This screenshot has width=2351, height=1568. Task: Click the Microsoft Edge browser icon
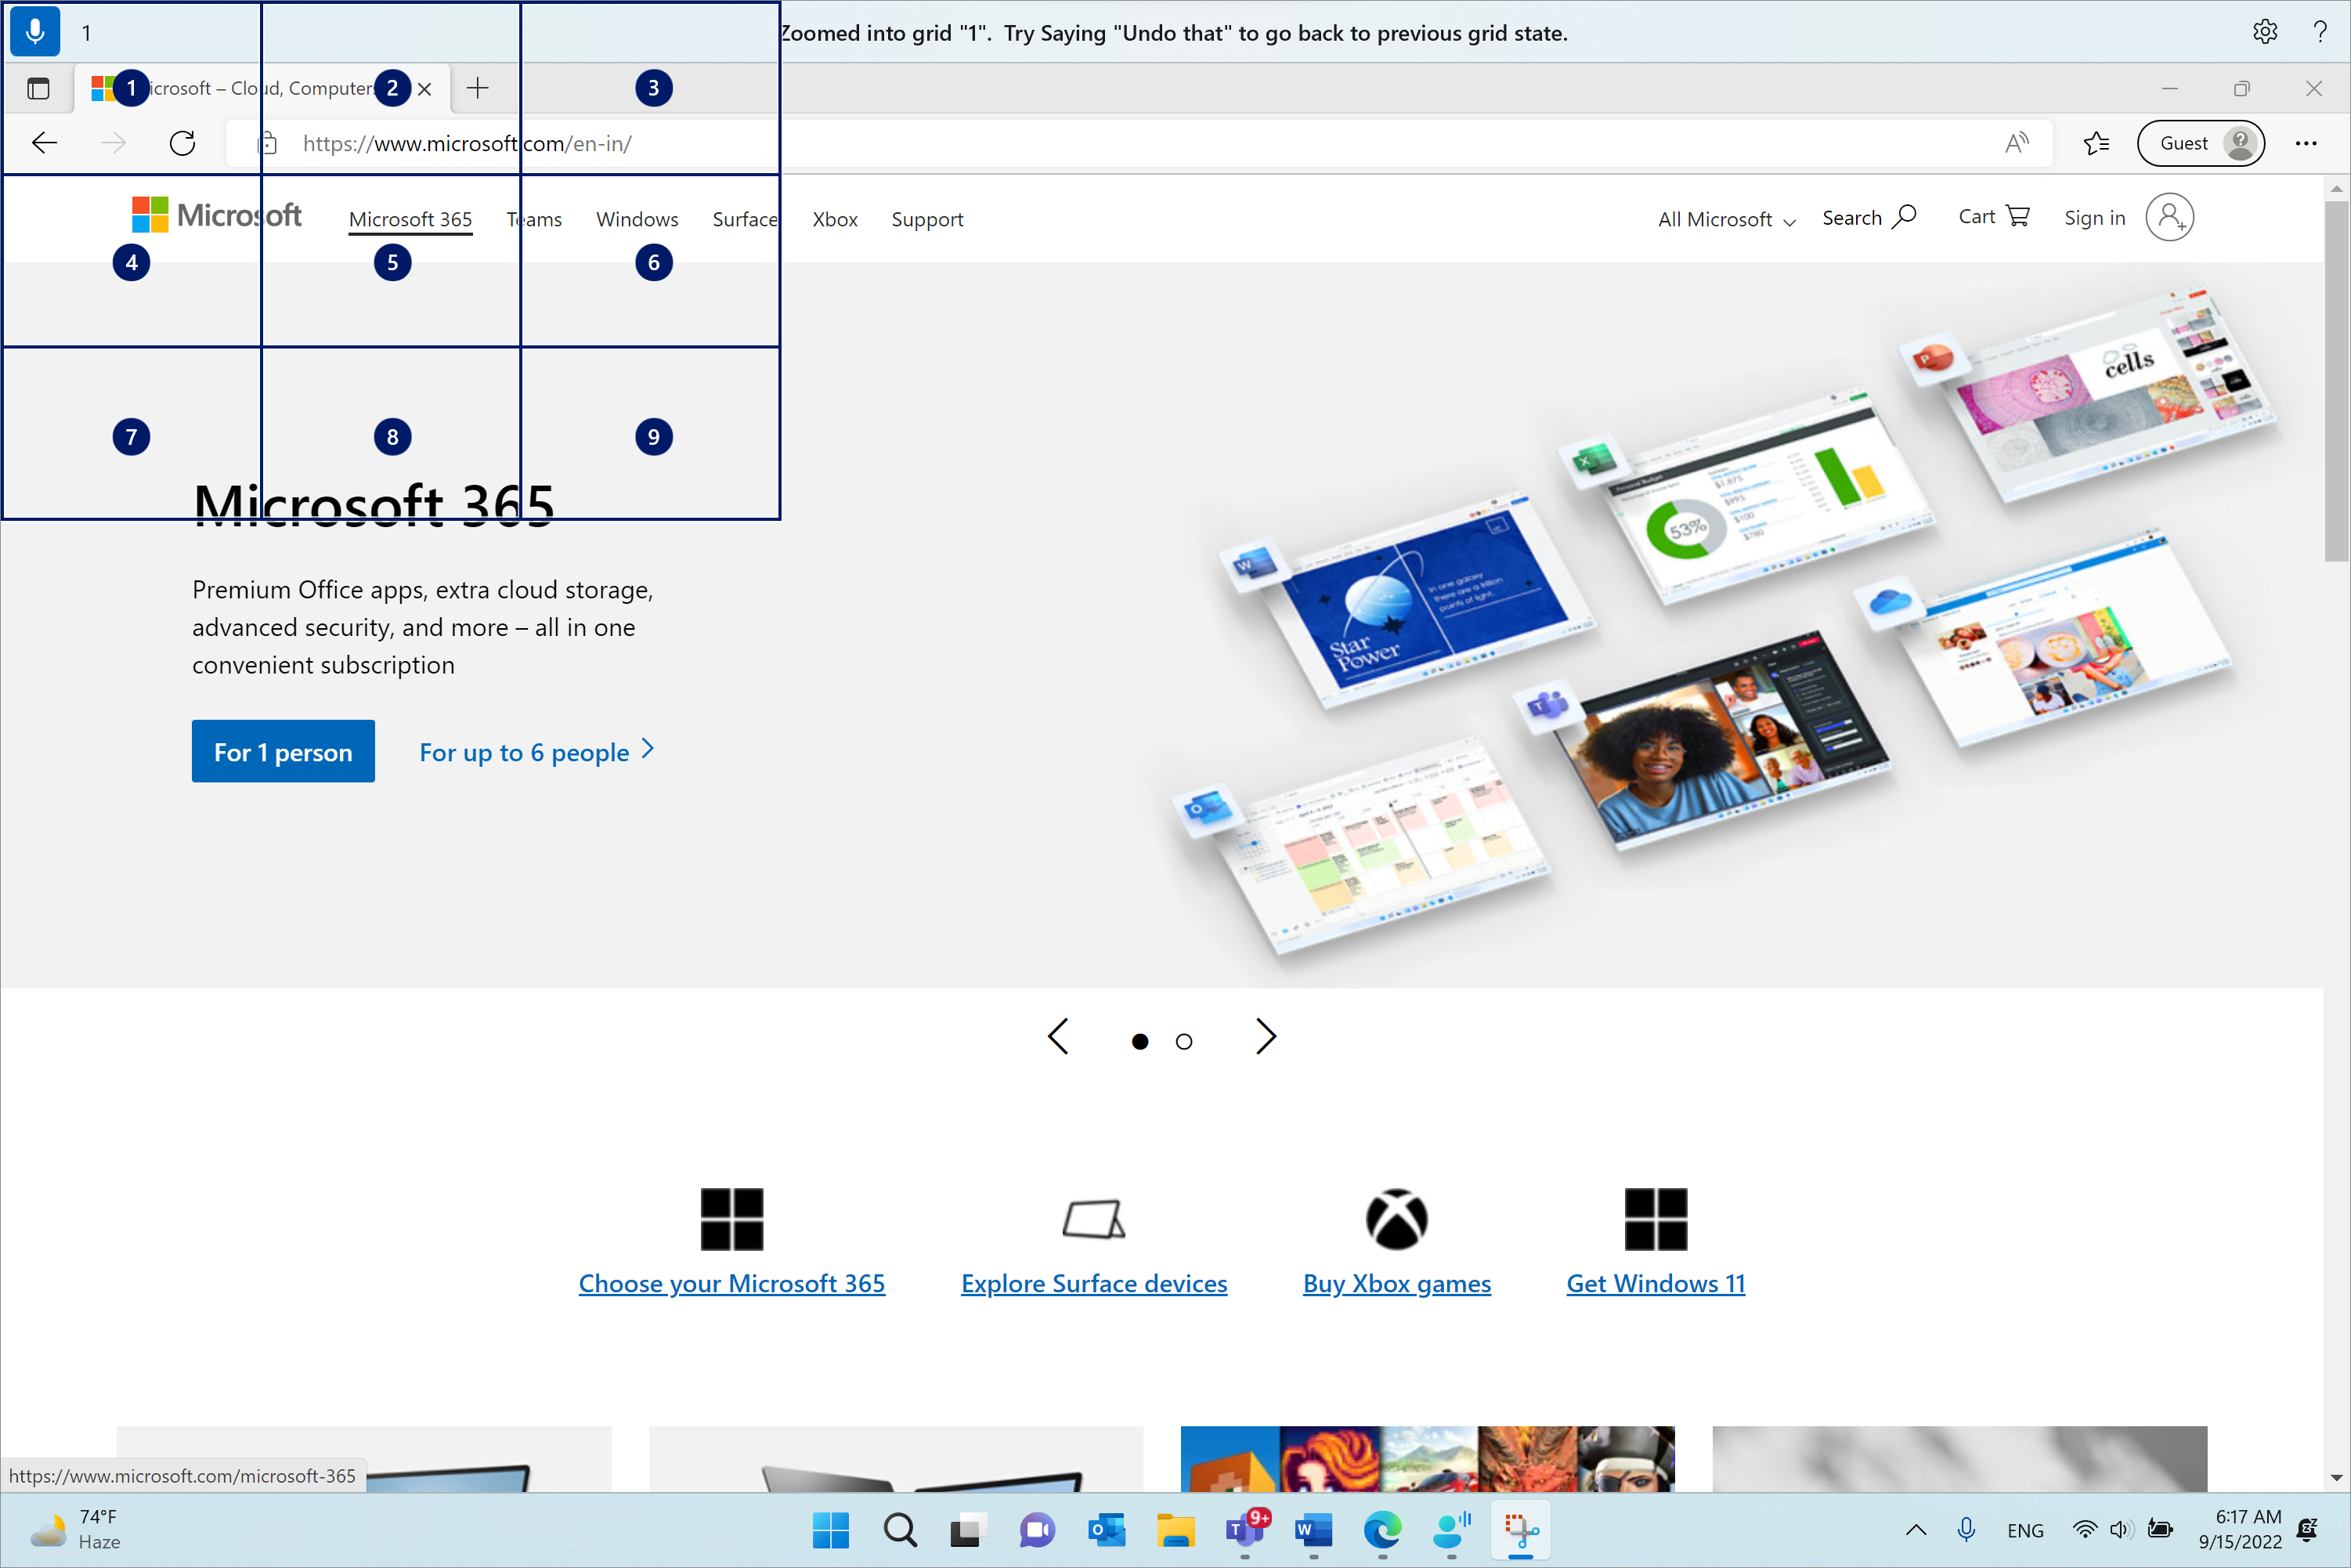(1382, 1528)
